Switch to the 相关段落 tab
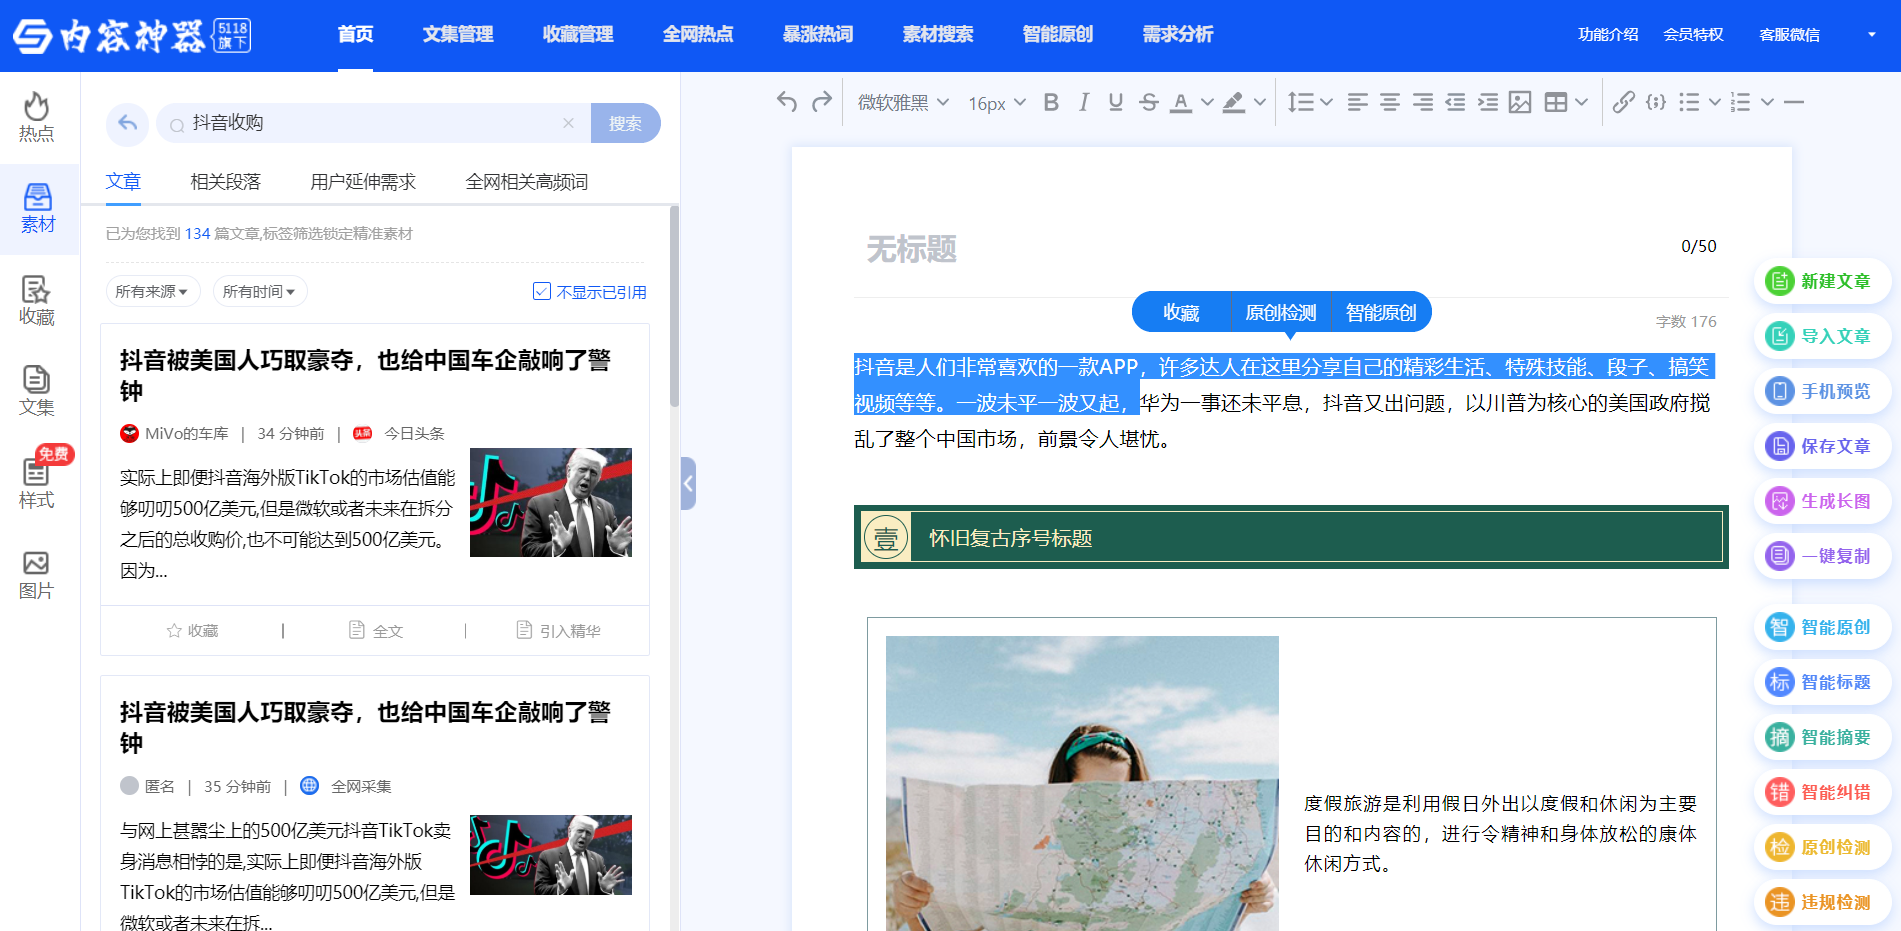This screenshot has height=931, width=1901. (x=225, y=182)
